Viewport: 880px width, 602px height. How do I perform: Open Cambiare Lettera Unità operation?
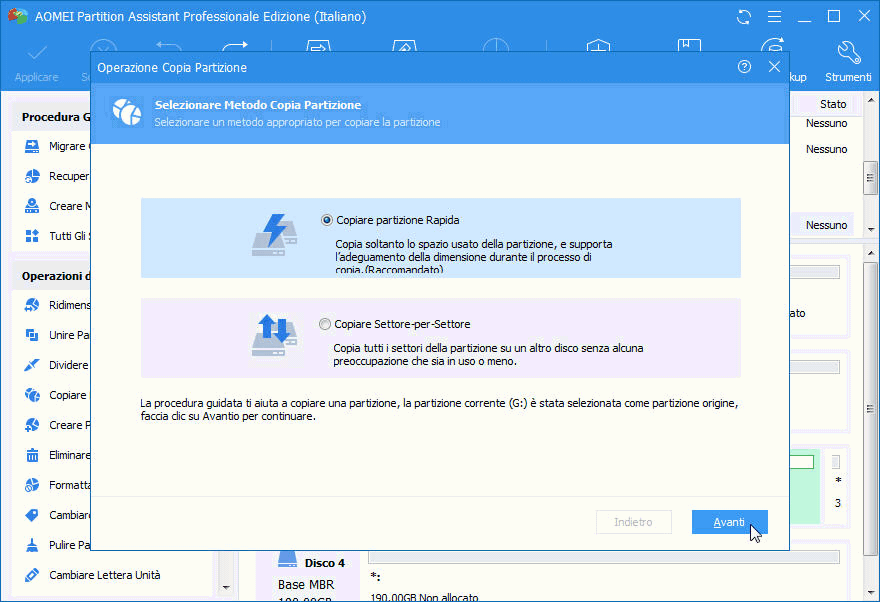[104, 575]
